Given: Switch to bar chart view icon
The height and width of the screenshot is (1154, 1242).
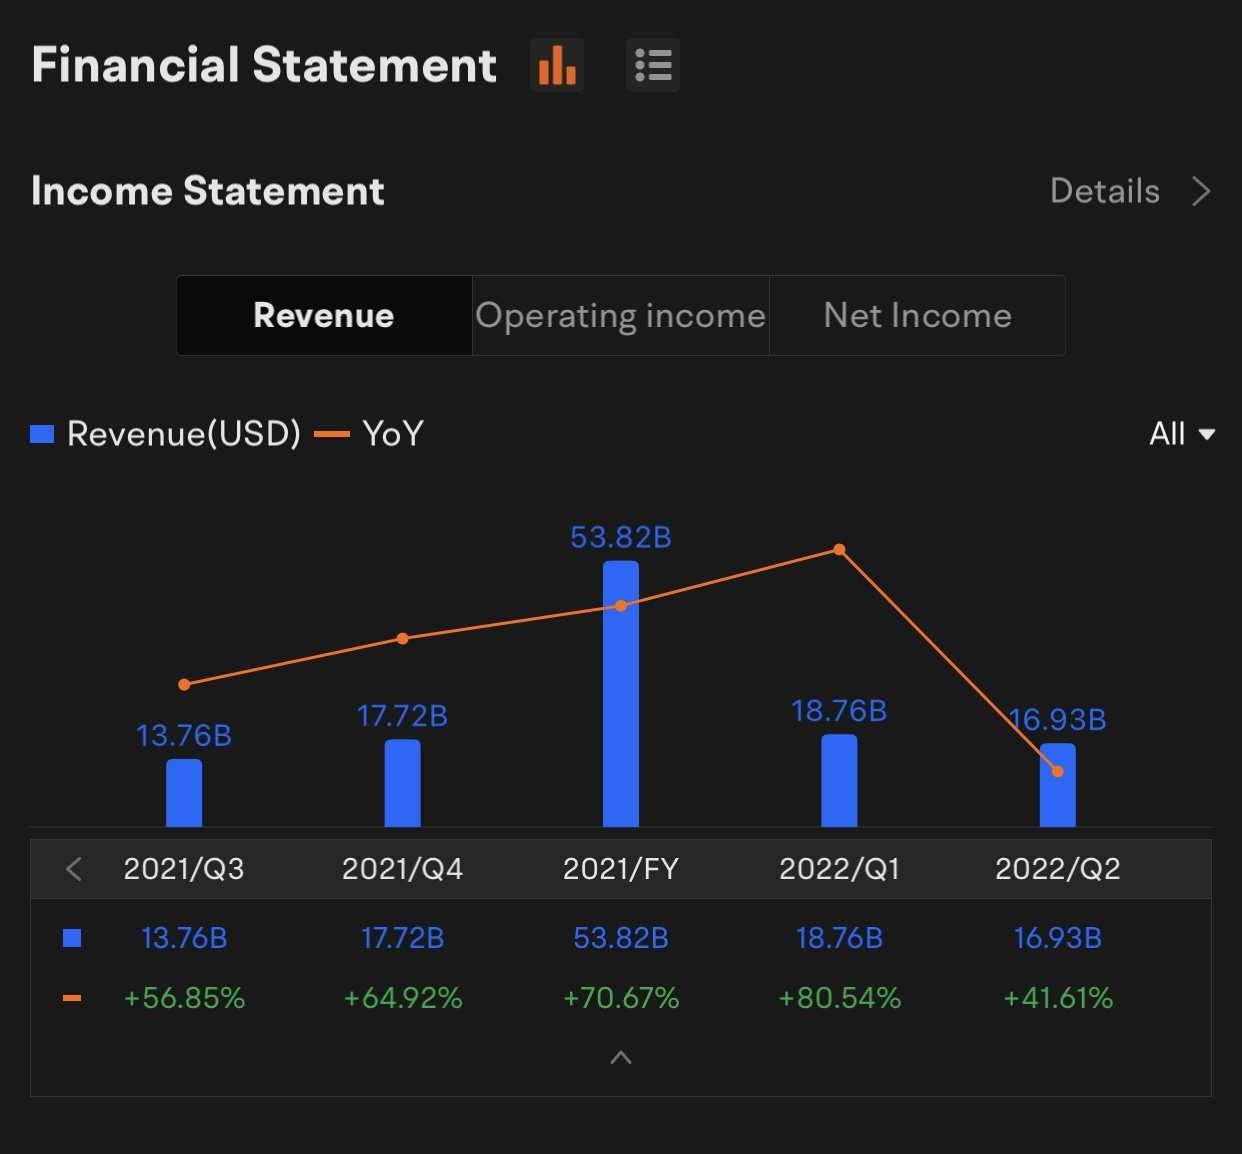Looking at the screenshot, I should tap(557, 65).
